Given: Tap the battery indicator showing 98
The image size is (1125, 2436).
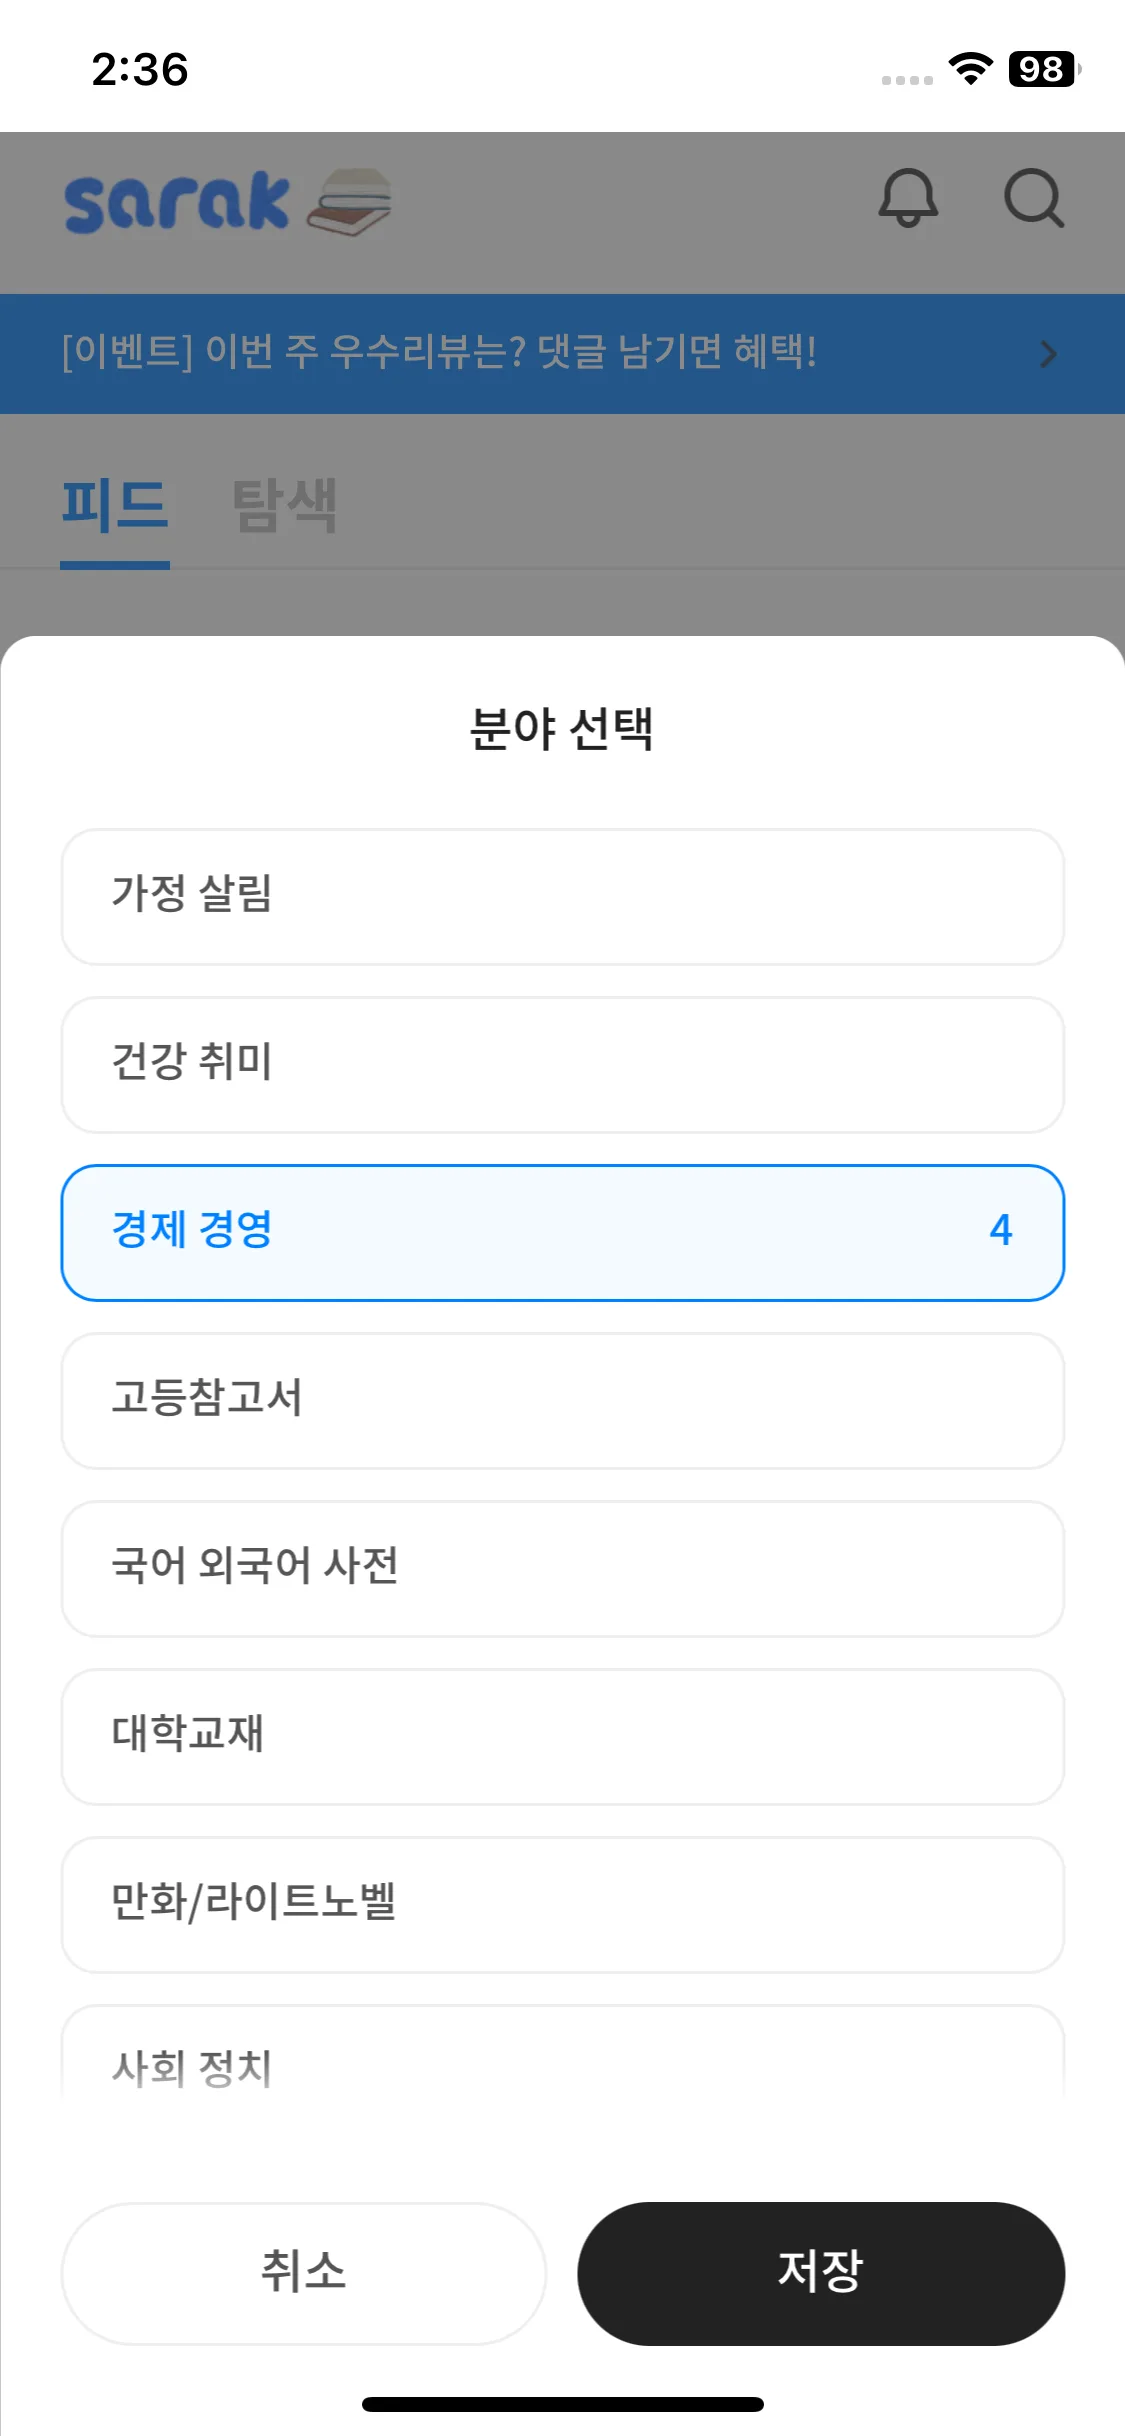Looking at the screenshot, I should (1043, 69).
